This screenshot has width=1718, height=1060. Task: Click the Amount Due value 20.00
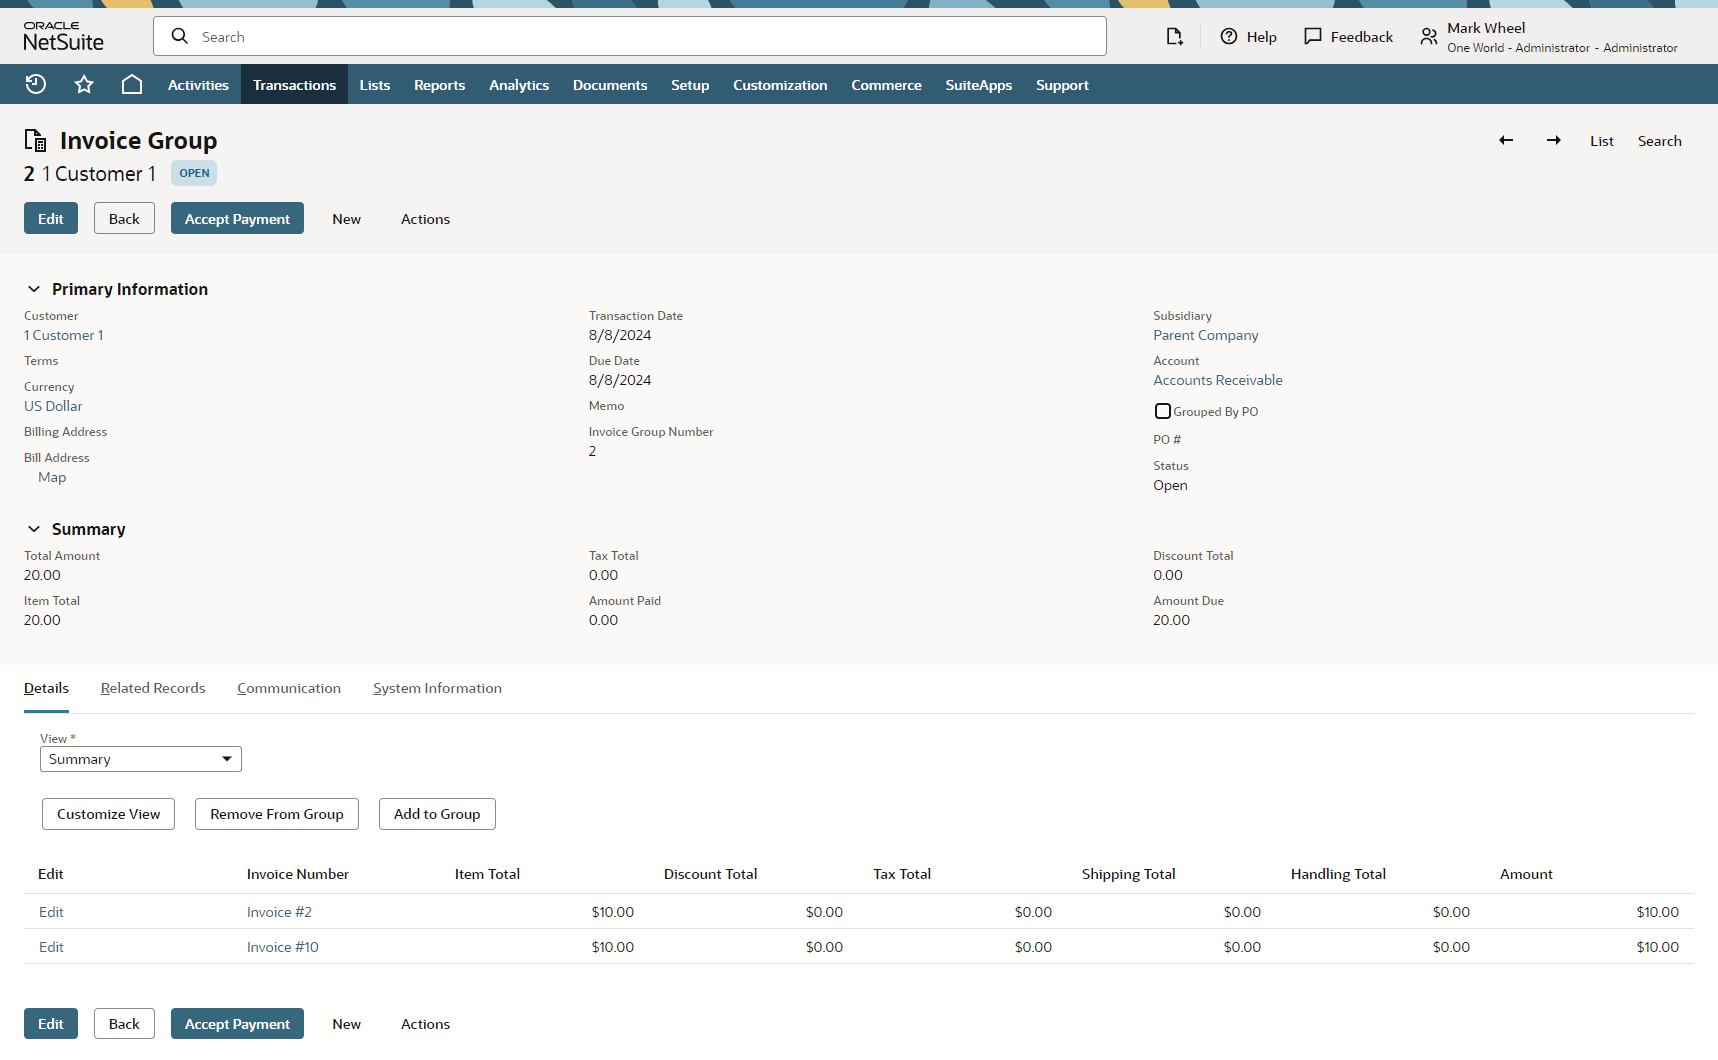click(1171, 620)
